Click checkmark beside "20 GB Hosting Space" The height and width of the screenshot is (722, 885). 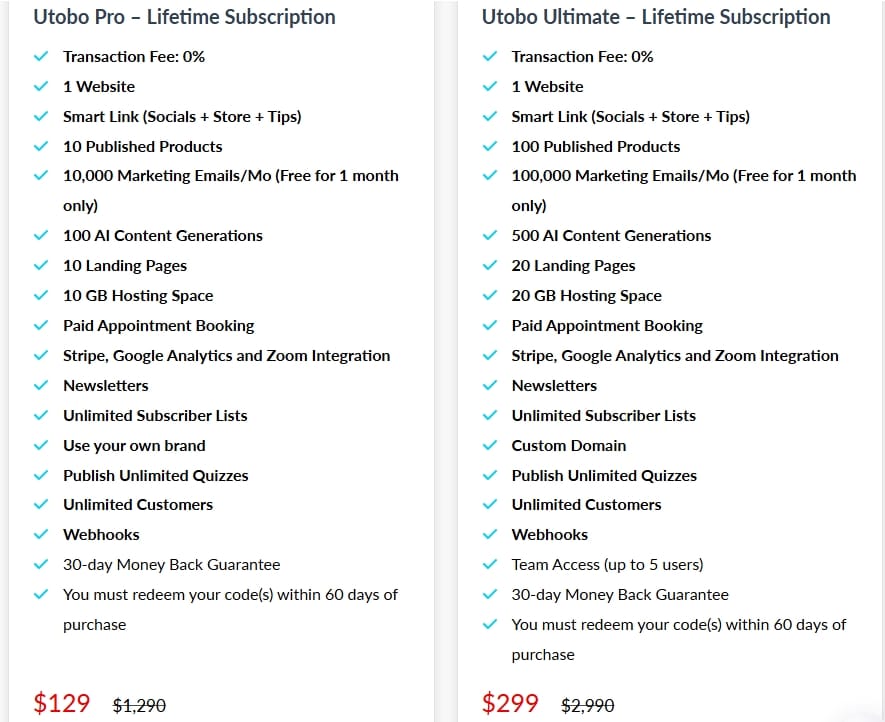click(490, 296)
